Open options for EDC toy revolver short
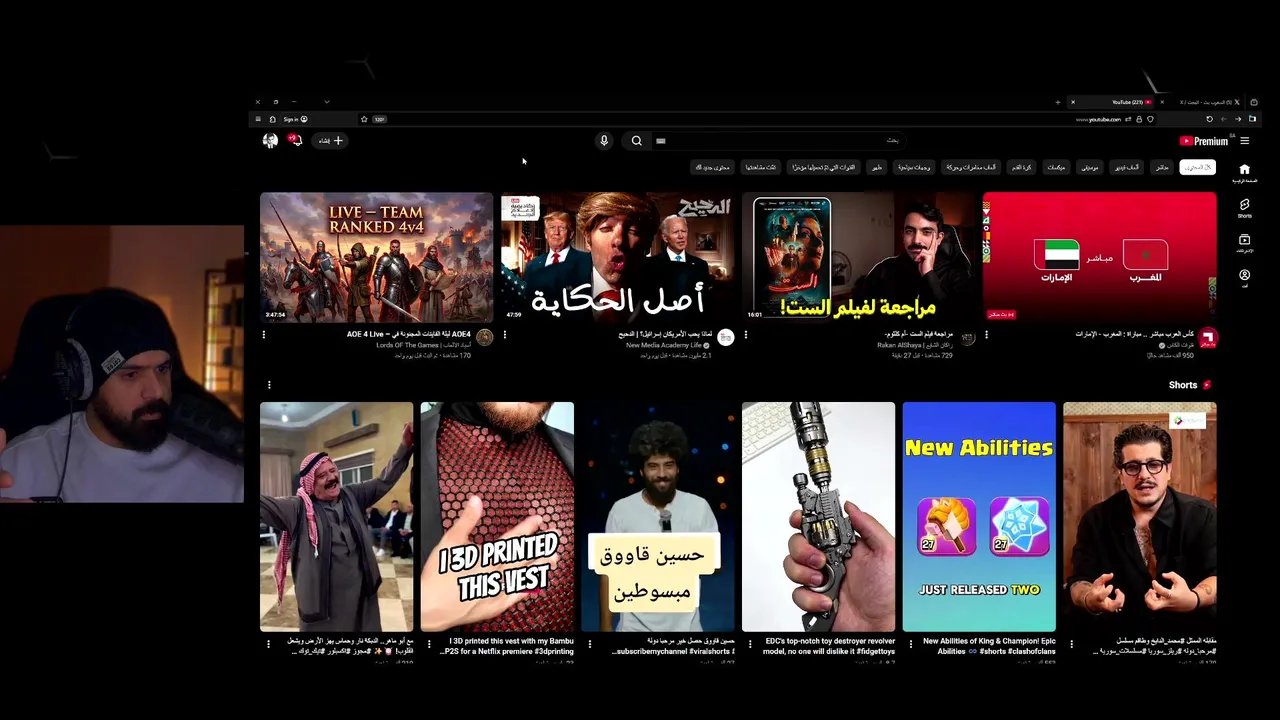This screenshot has width=1280, height=720. click(x=750, y=644)
